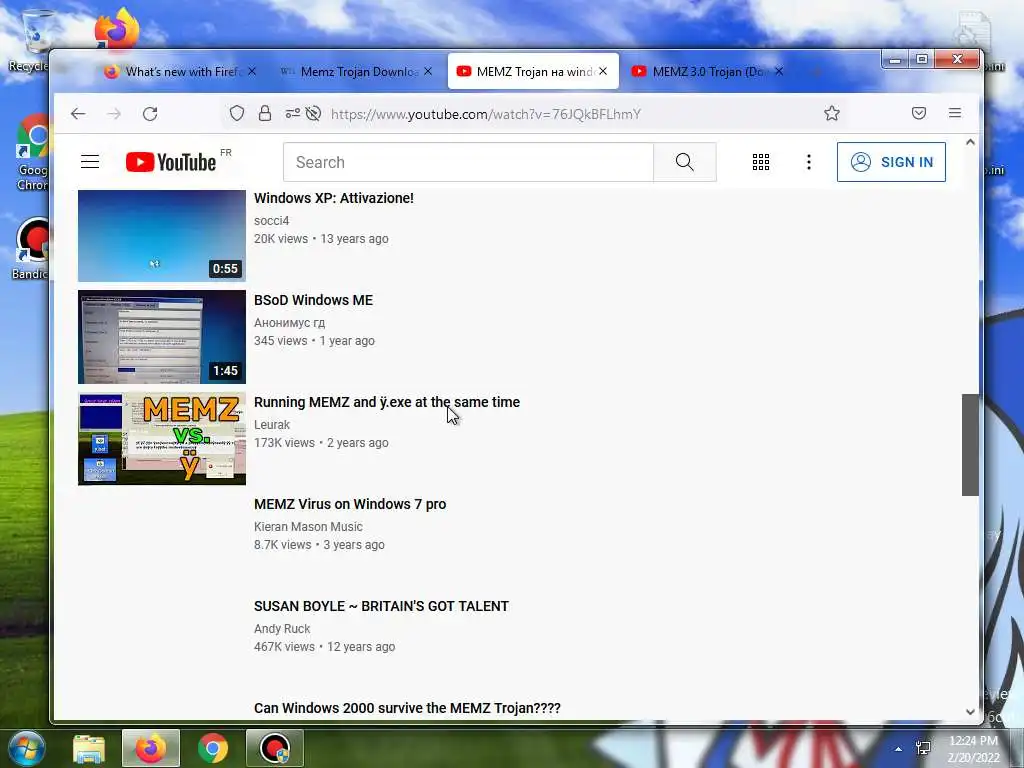This screenshot has width=1024, height=768.
Task: Open BSoD Windows ME video thumbnail
Action: [162, 337]
